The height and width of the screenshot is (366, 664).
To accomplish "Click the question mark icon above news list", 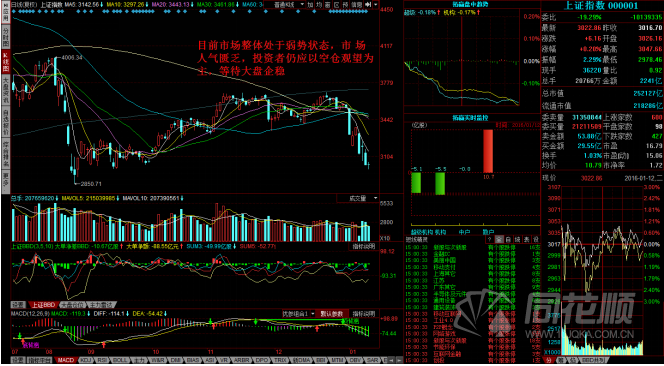I will [x=489, y=239].
